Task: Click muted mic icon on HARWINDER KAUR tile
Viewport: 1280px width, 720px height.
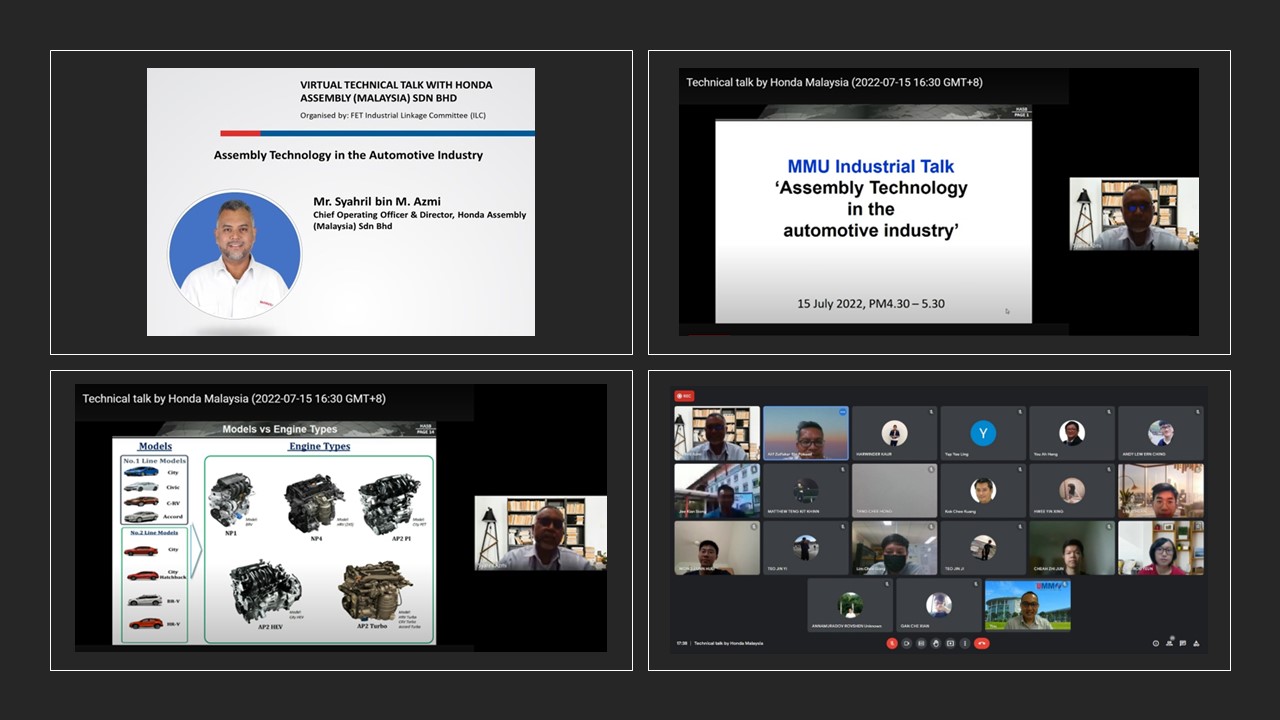Action: pyautogui.click(x=930, y=411)
